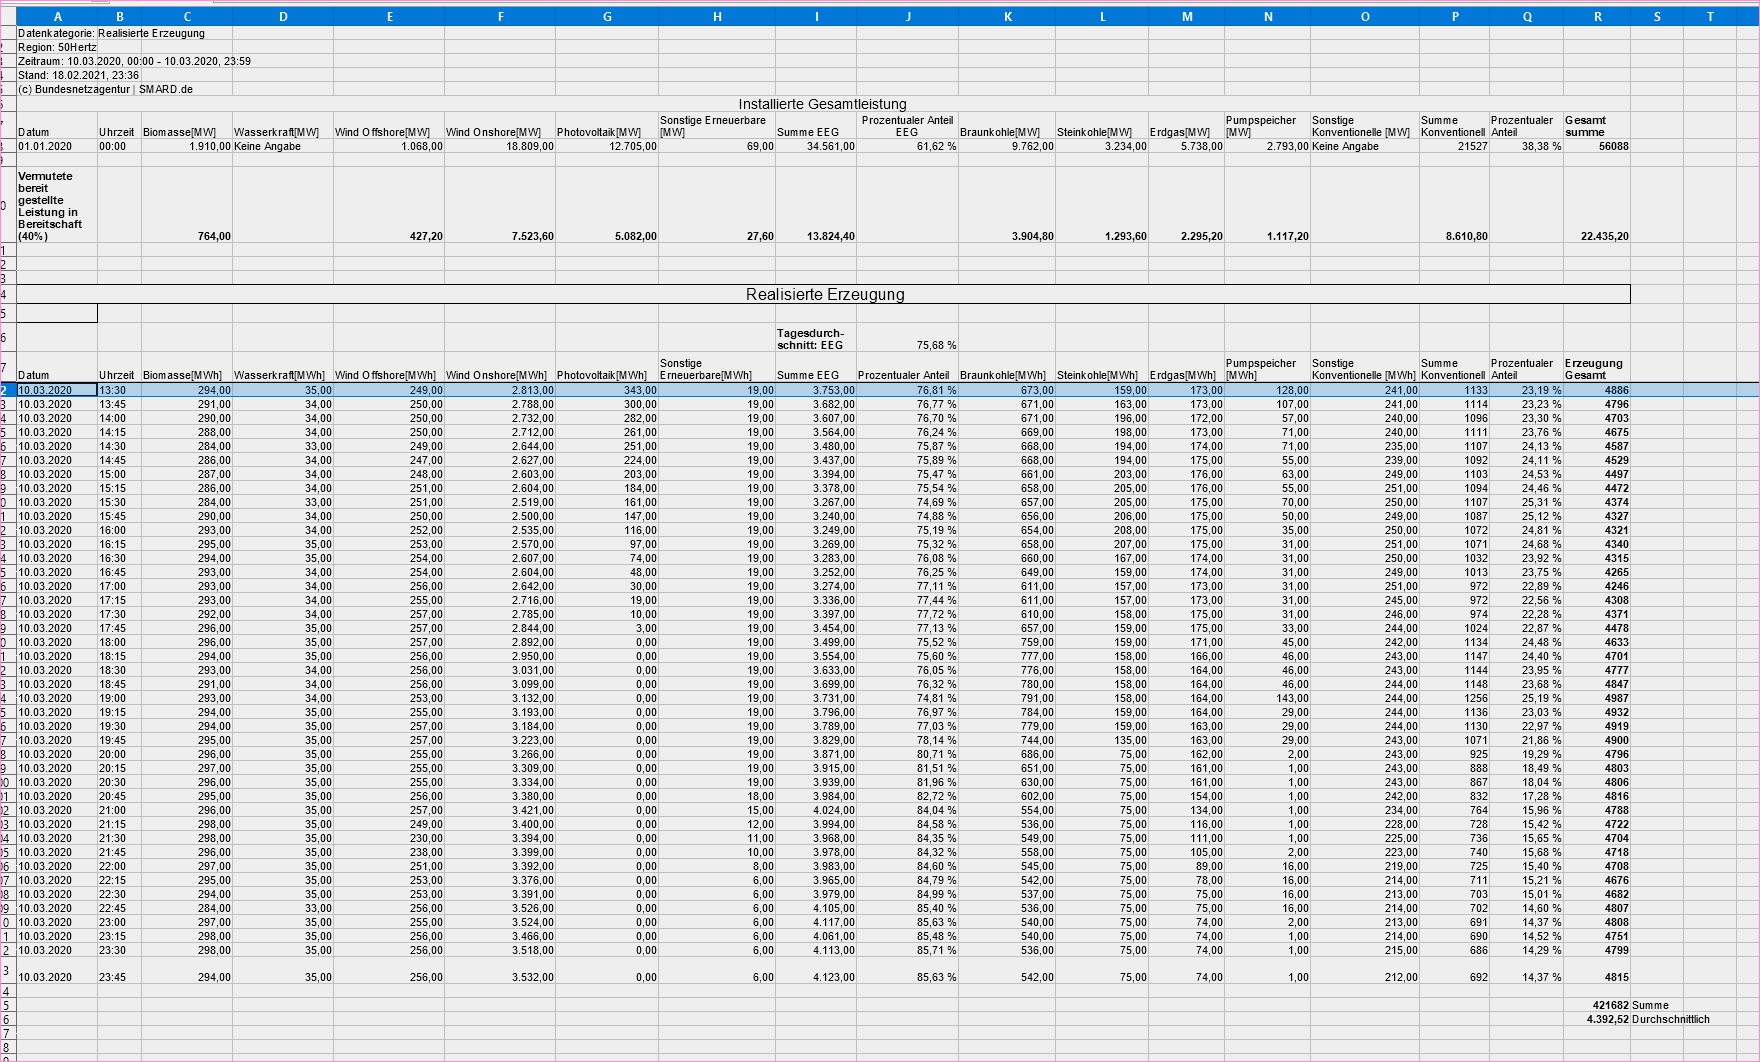Click Pumpspeicher value '143,00'
This screenshot has height=1062, width=1760.
tap(1267, 698)
